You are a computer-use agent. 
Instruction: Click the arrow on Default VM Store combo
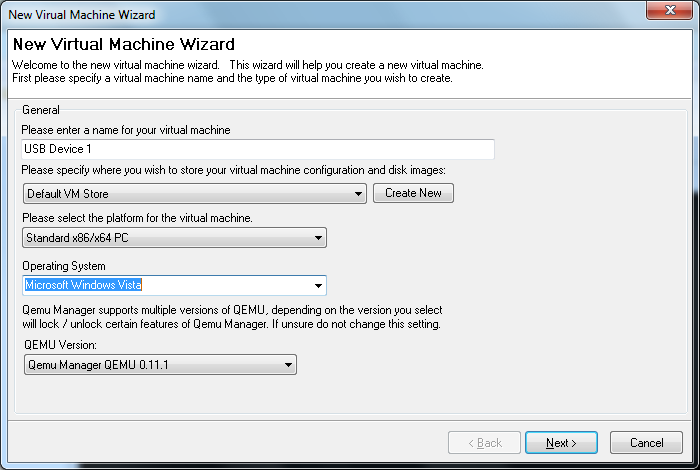pos(358,194)
